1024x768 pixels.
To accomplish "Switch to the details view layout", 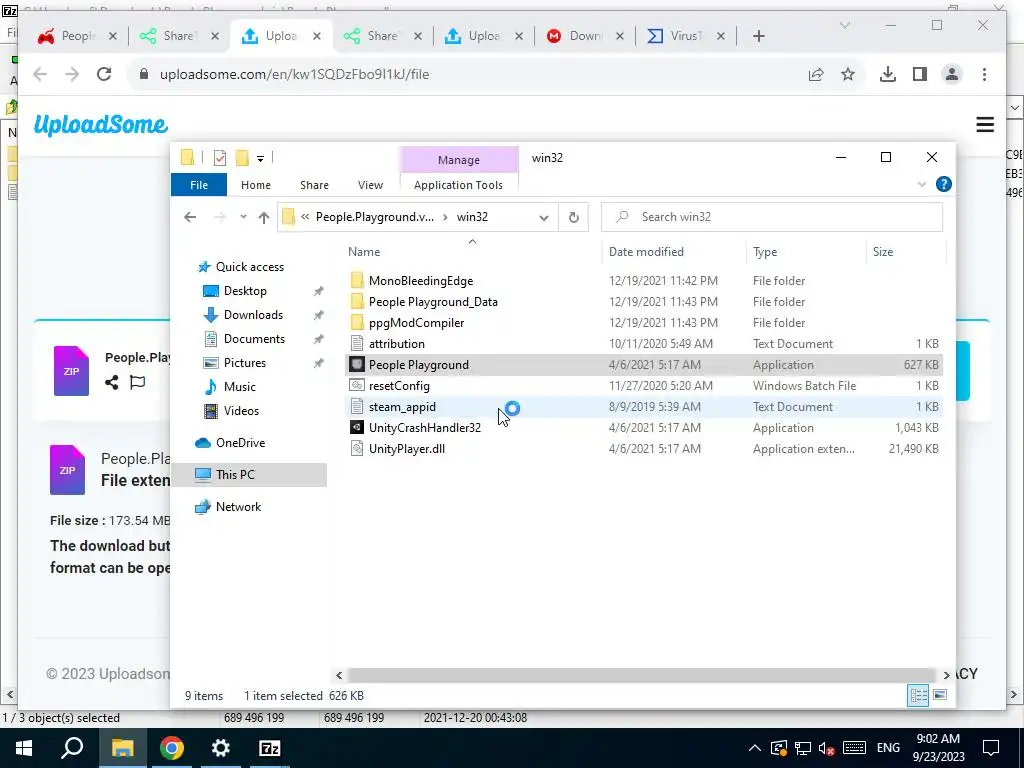I will pos(918,695).
